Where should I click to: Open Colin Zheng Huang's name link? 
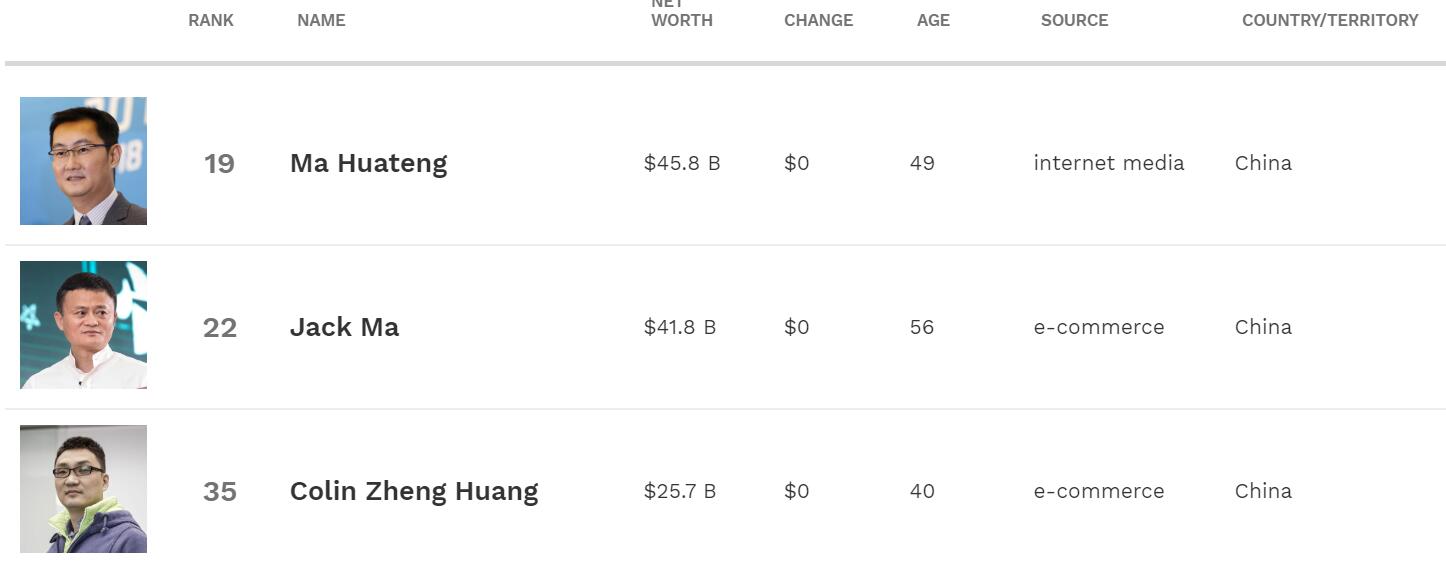pyautogui.click(x=413, y=491)
